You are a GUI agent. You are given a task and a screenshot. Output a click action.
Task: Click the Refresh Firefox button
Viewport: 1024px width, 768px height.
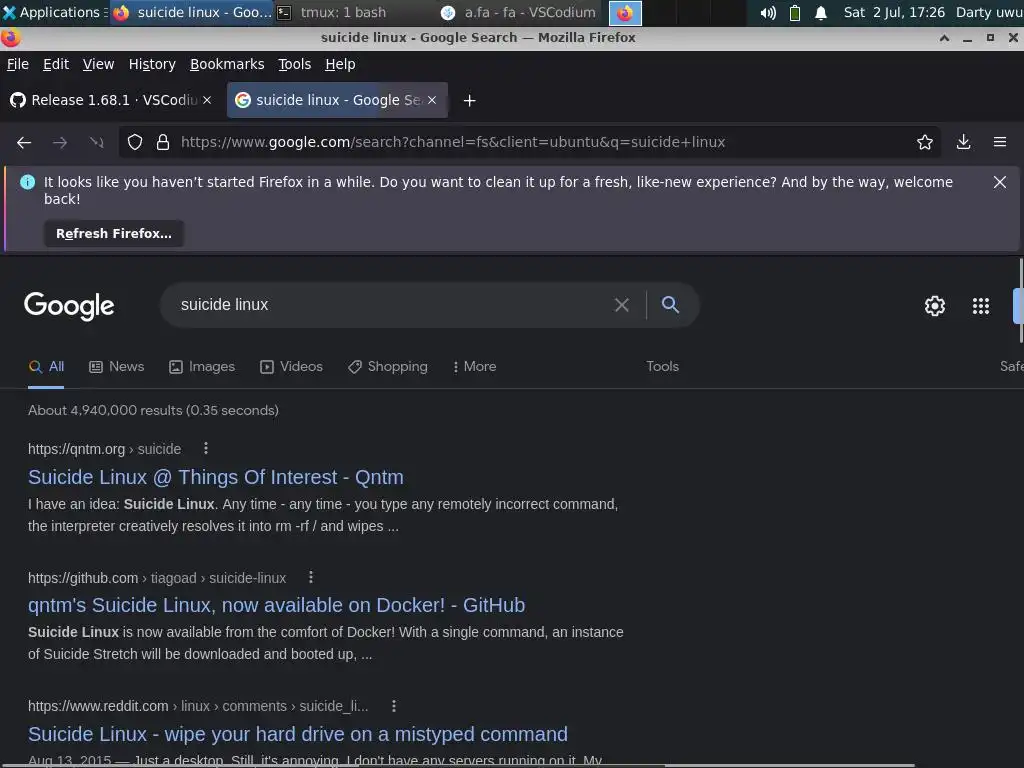click(x=114, y=234)
